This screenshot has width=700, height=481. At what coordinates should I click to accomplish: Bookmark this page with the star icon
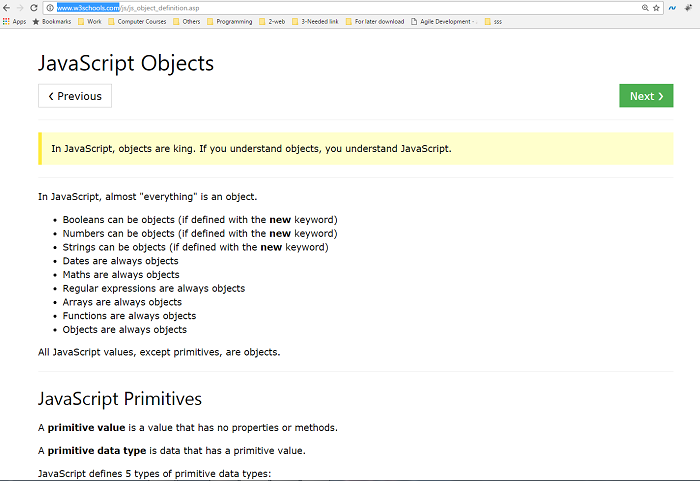(656, 8)
